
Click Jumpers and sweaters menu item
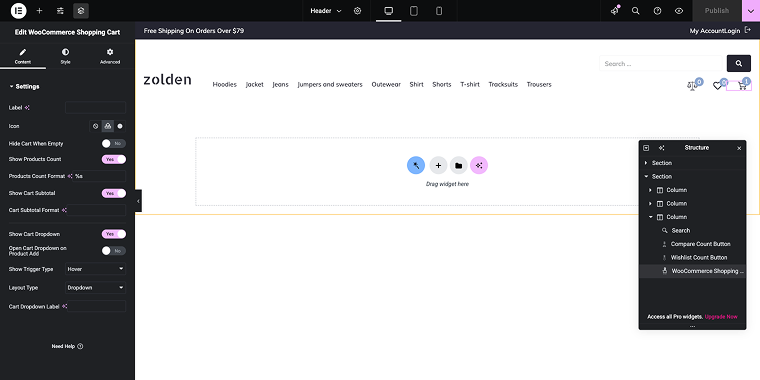[x=330, y=84]
